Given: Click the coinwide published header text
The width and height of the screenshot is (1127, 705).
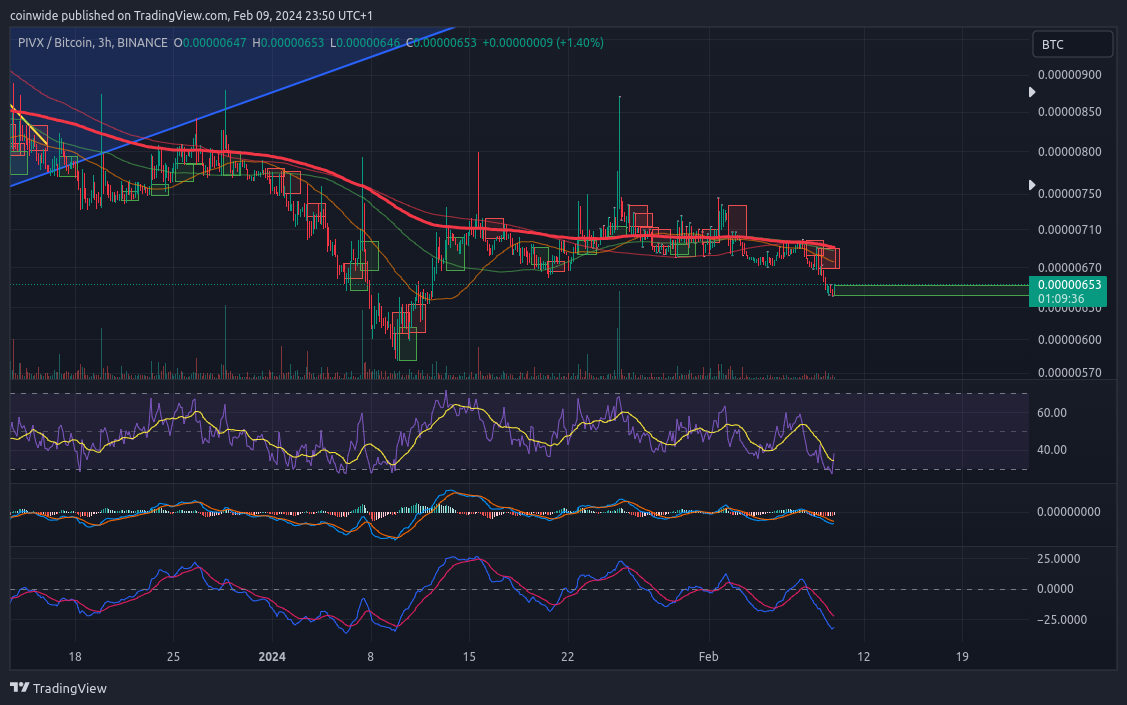Looking at the screenshot, I should [x=191, y=15].
